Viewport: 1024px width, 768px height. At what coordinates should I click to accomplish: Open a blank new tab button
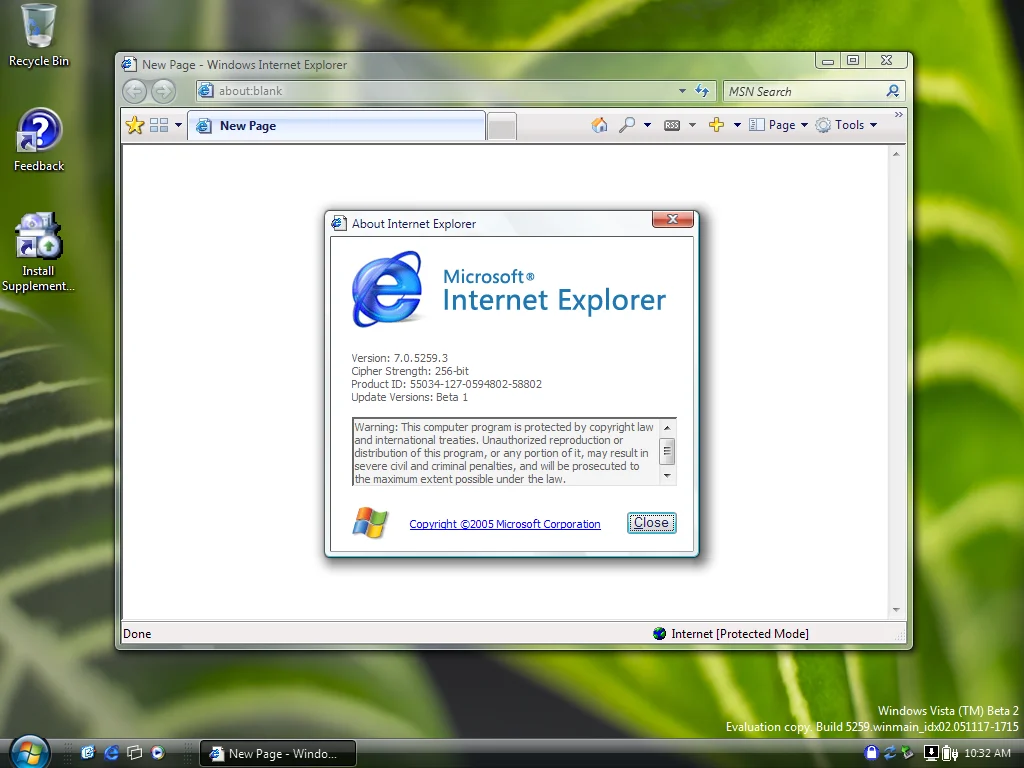tap(502, 127)
